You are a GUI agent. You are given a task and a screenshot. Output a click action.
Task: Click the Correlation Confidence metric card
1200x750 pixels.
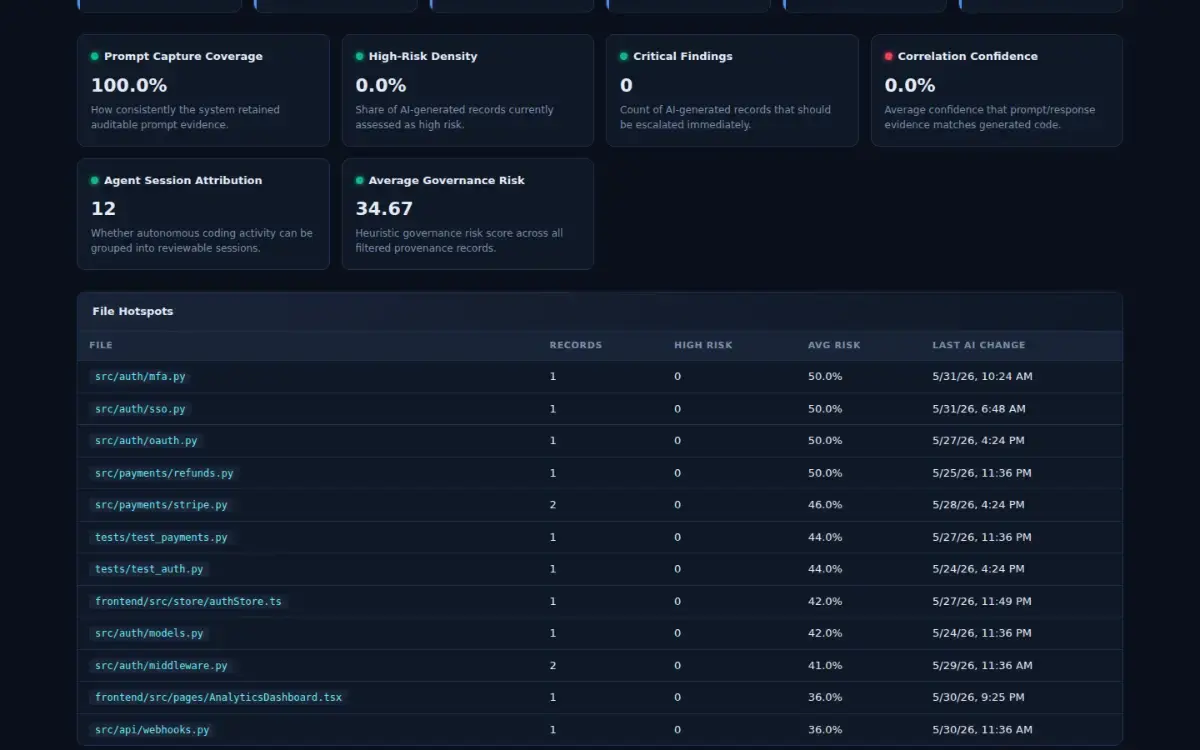[997, 91]
